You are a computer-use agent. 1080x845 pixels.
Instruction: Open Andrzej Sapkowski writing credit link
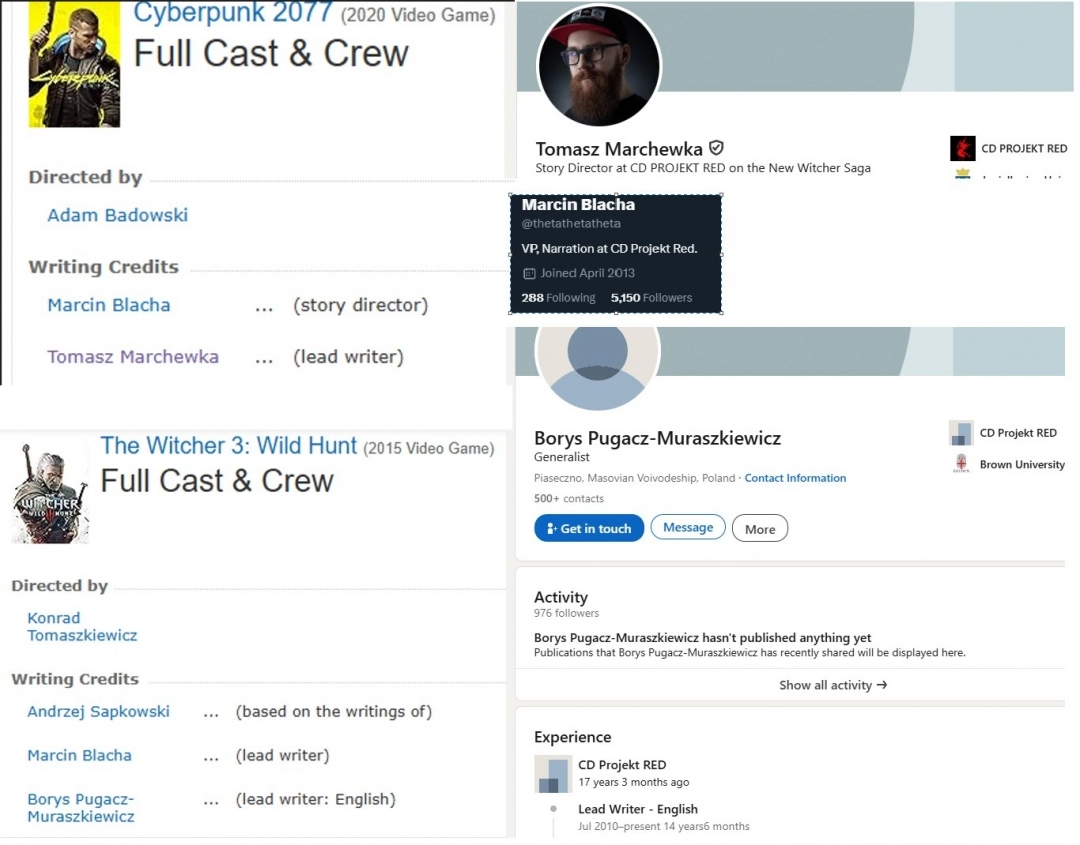[x=98, y=712]
